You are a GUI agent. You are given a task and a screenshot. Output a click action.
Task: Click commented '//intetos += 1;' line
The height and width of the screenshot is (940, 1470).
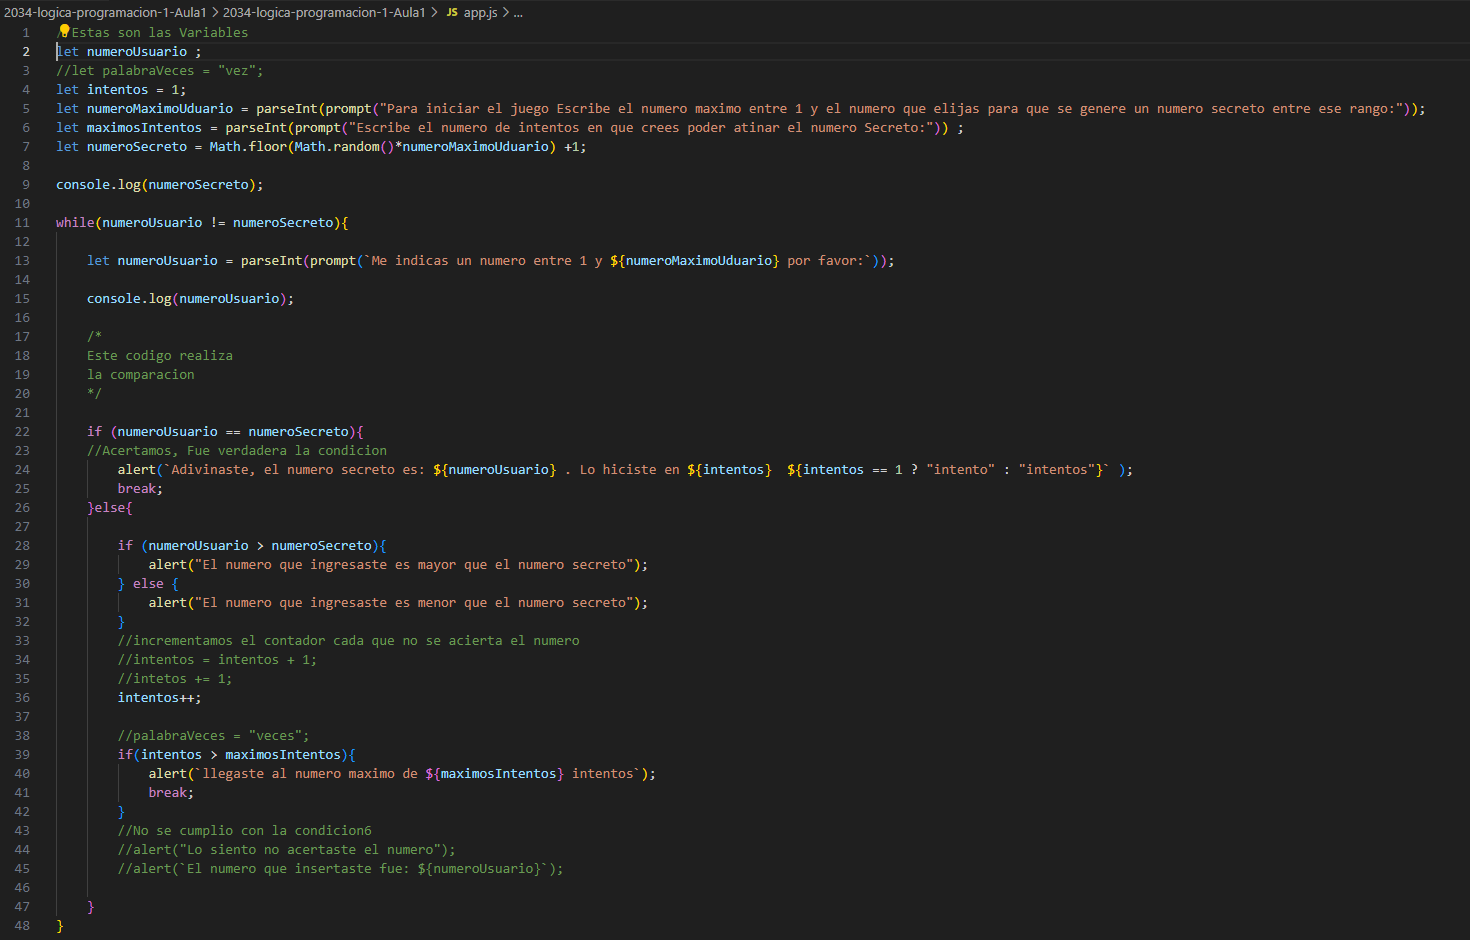[x=175, y=678]
